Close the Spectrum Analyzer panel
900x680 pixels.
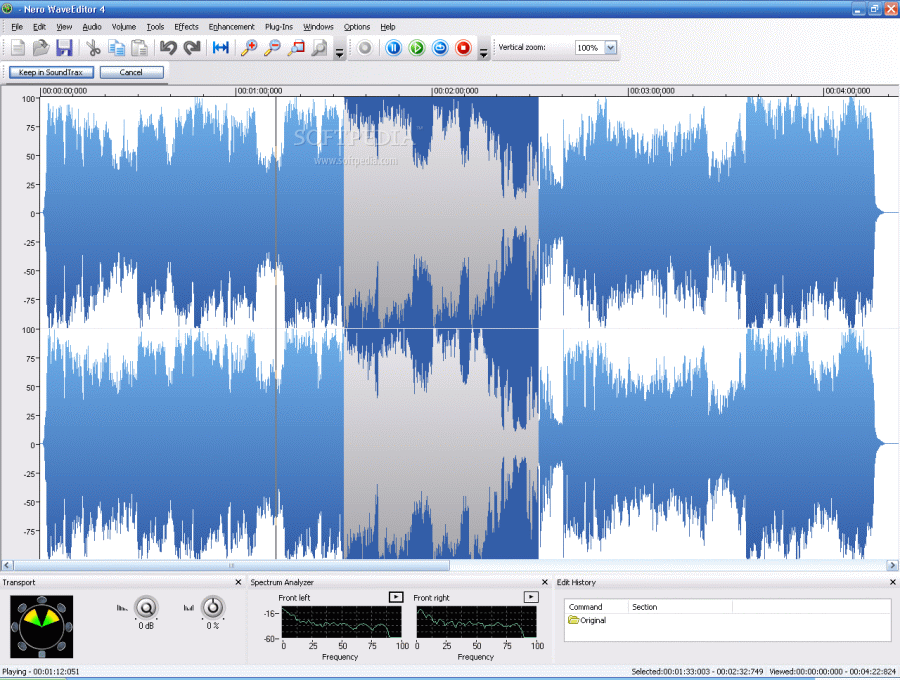point(545,582)
